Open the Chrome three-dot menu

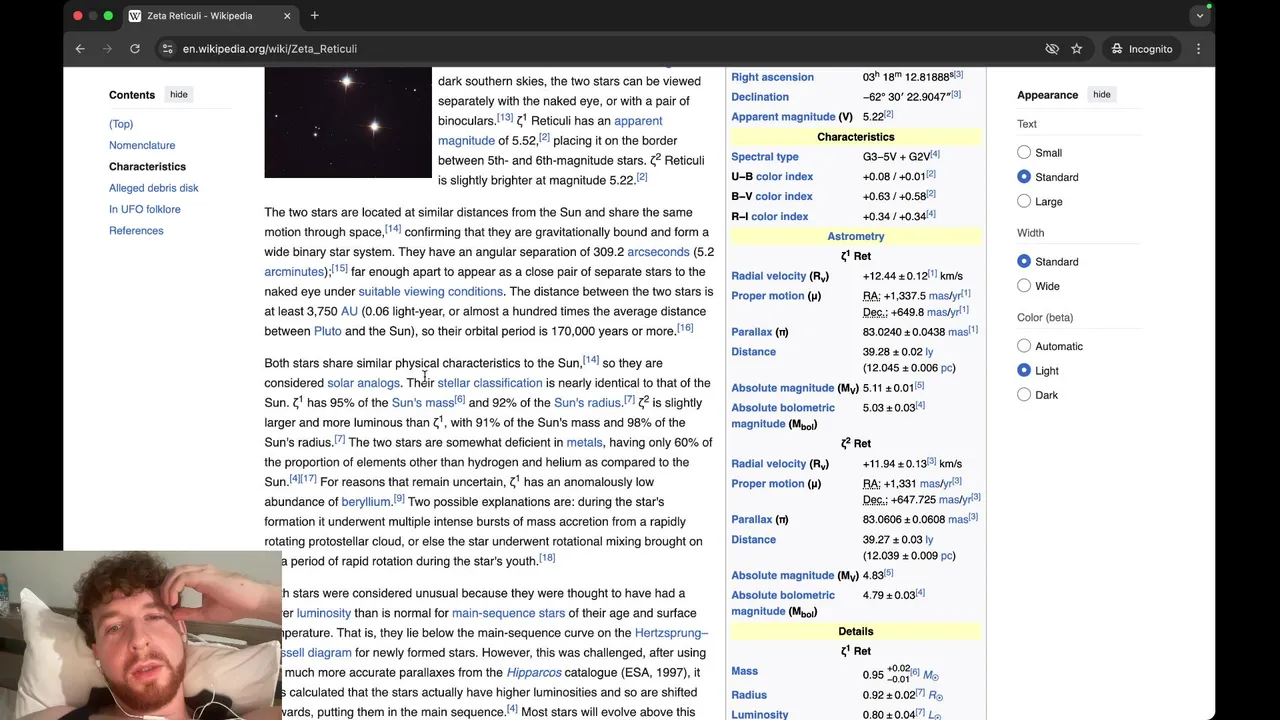click(1198, 48)
